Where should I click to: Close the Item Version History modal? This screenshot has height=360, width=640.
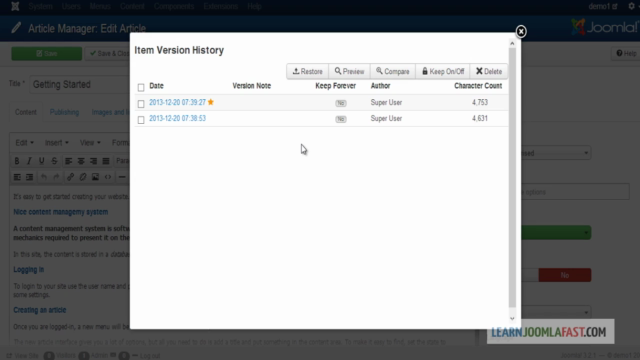pyautogui.click(x=521, y=31)
